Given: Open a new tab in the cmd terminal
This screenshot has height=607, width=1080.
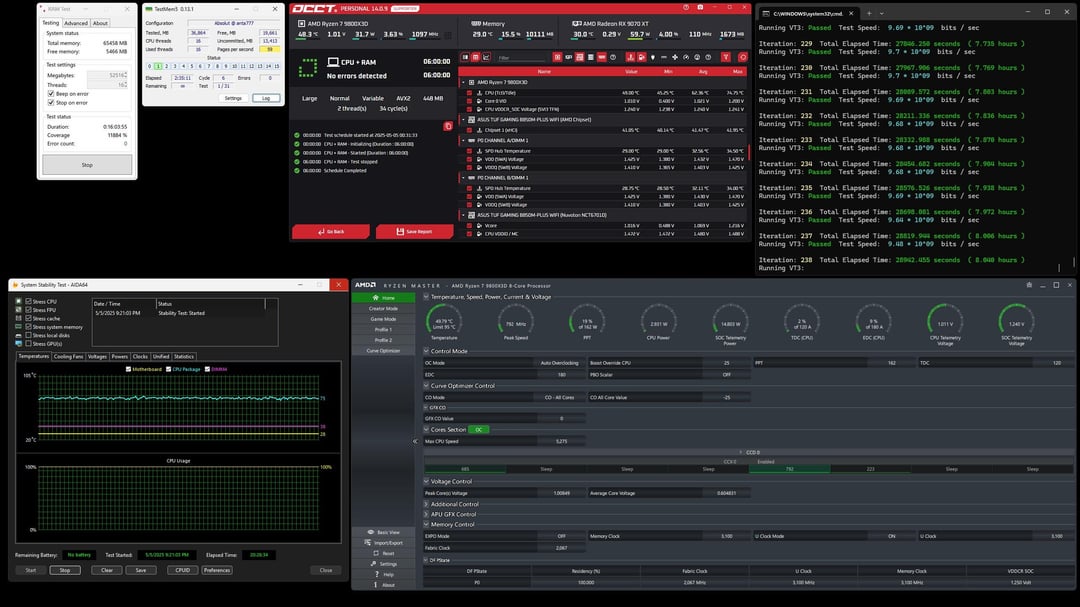Looking at the screenshot, I should [869, 13].
